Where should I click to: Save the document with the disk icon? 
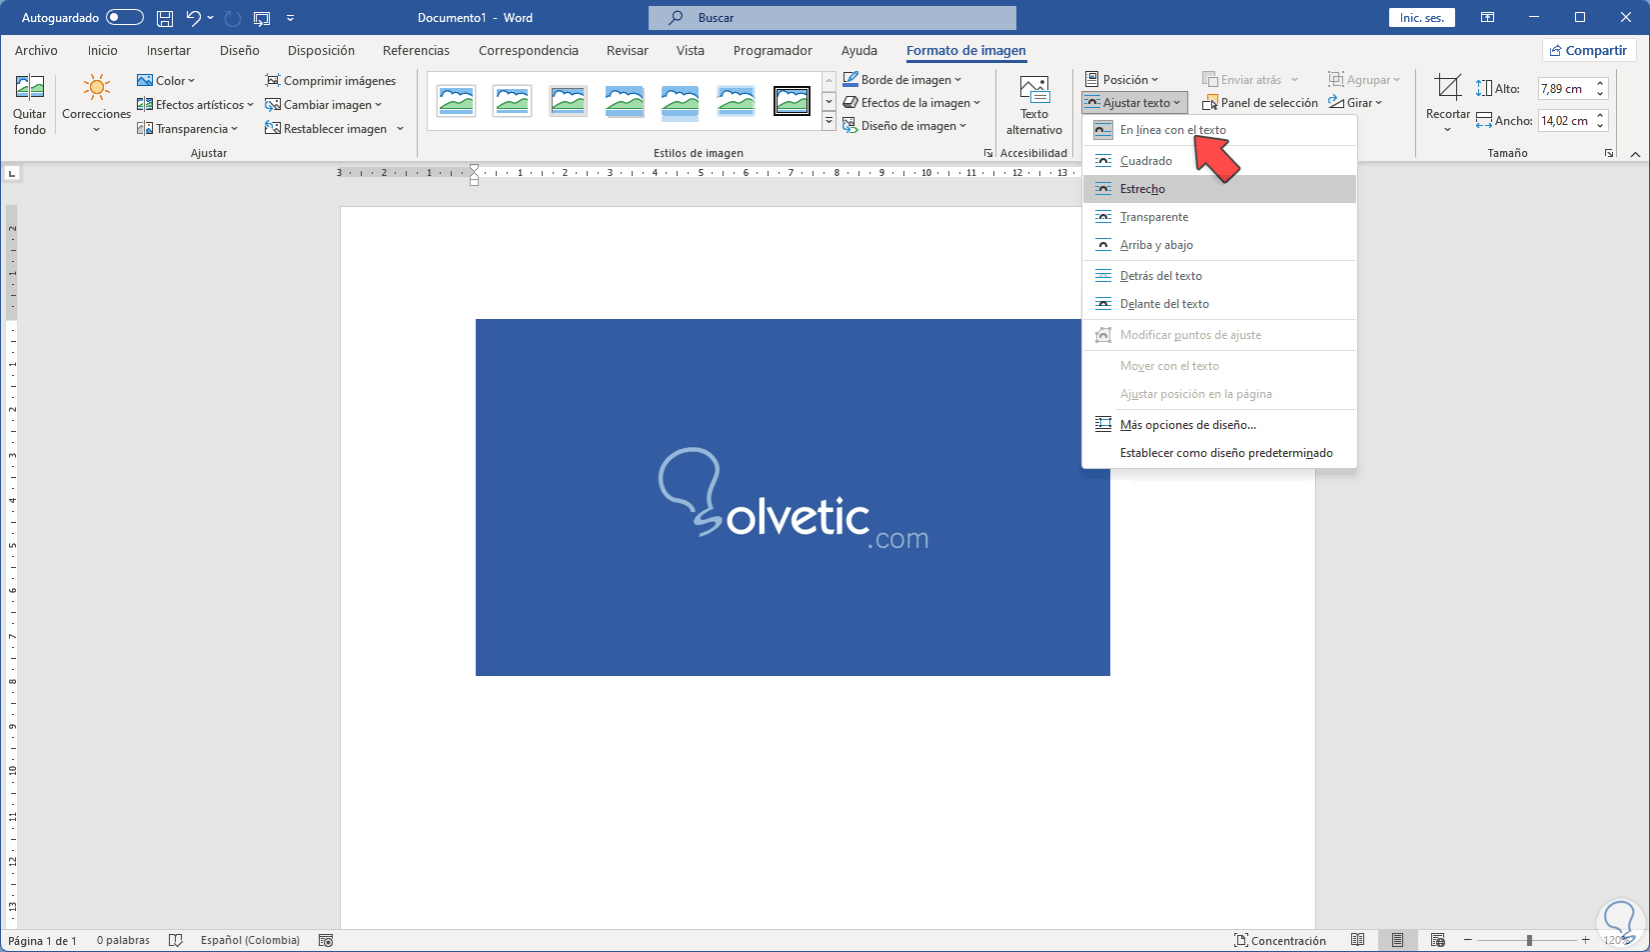click(165, 18)
